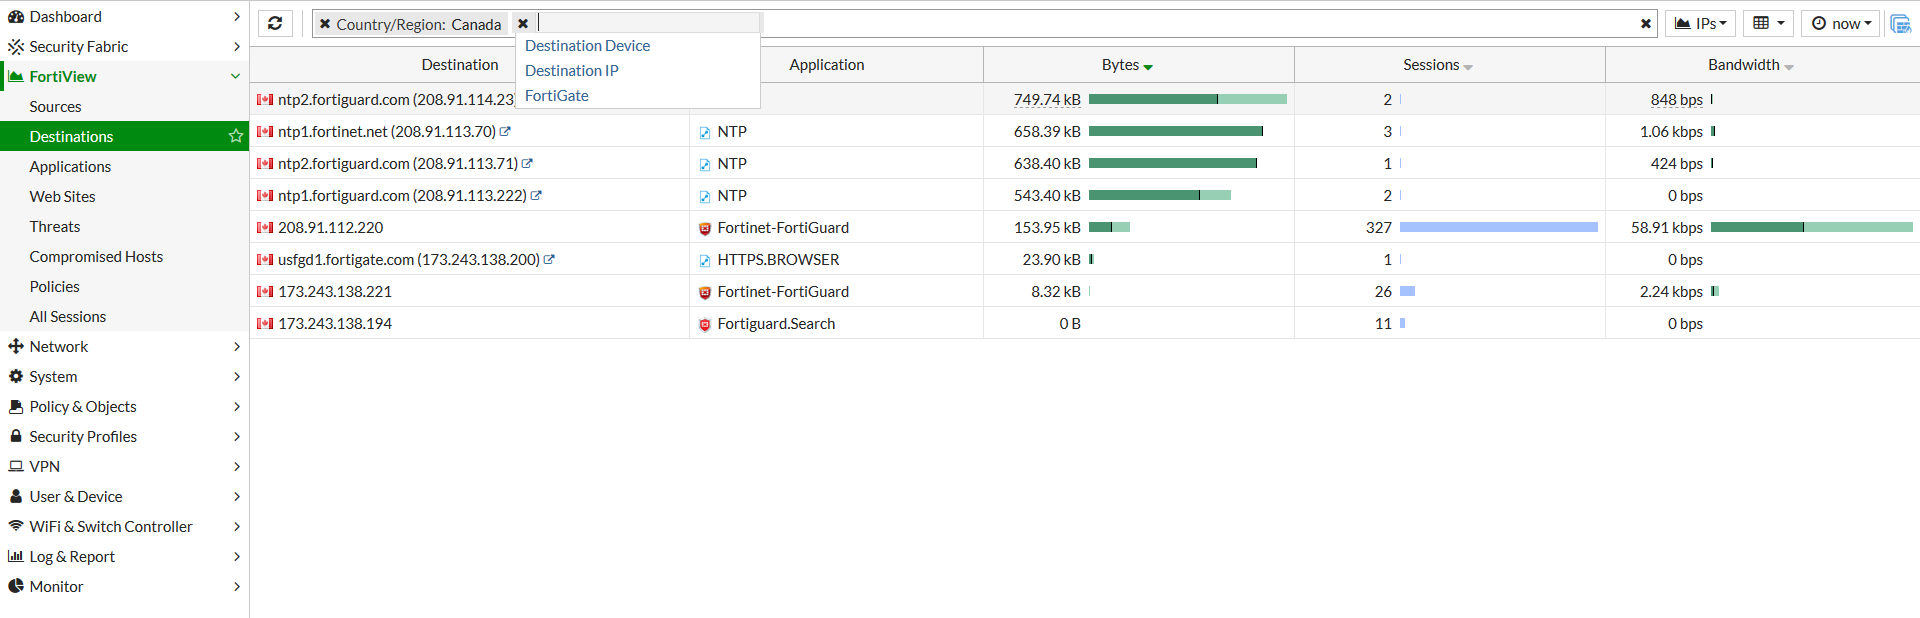Image resolution: width=1920 pixels, height=618 pixels.
Task: Click the VPN laptop icon
Action: click(x=16, y=466)
